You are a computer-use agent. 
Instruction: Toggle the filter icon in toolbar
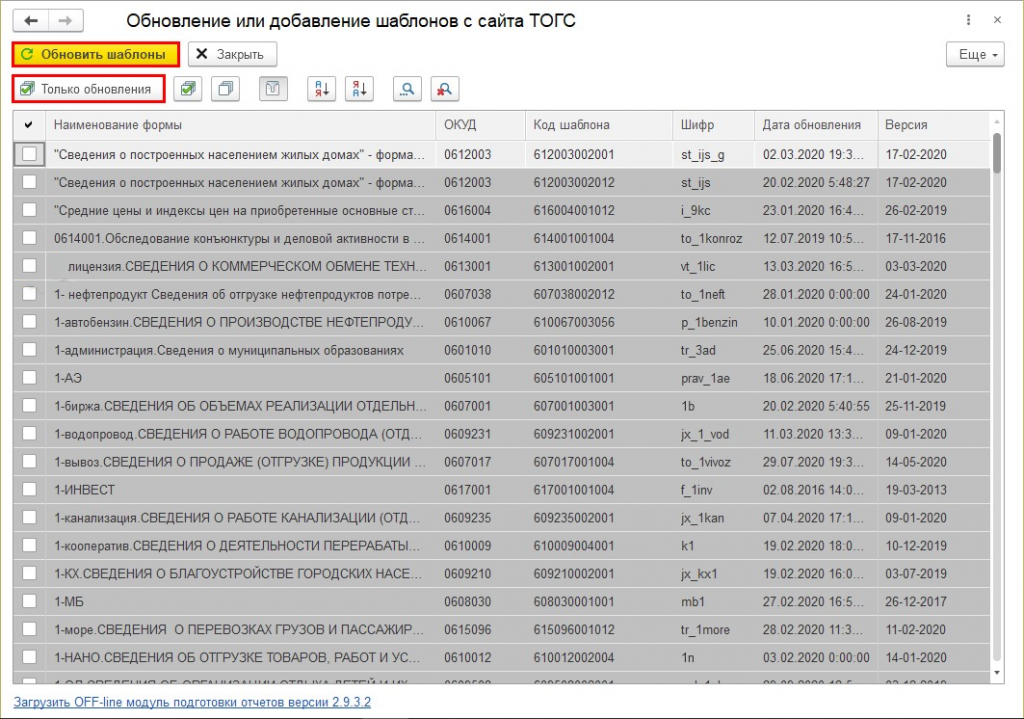[x=273, y=89]
